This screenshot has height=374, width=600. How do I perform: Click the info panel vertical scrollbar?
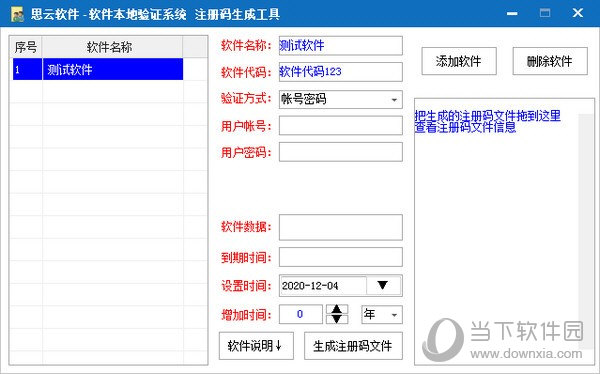pos(585,231)
